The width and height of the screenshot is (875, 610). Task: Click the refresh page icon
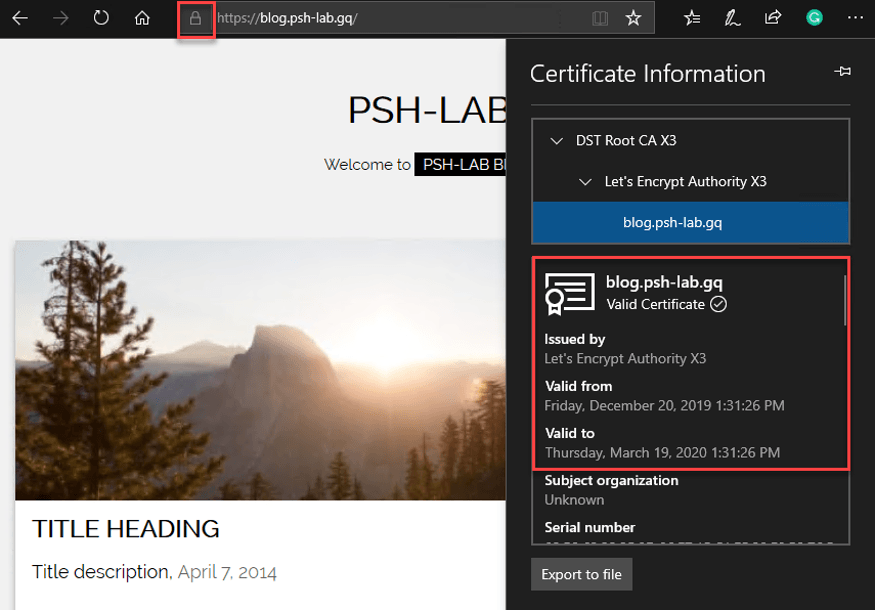tap(101, 18)
